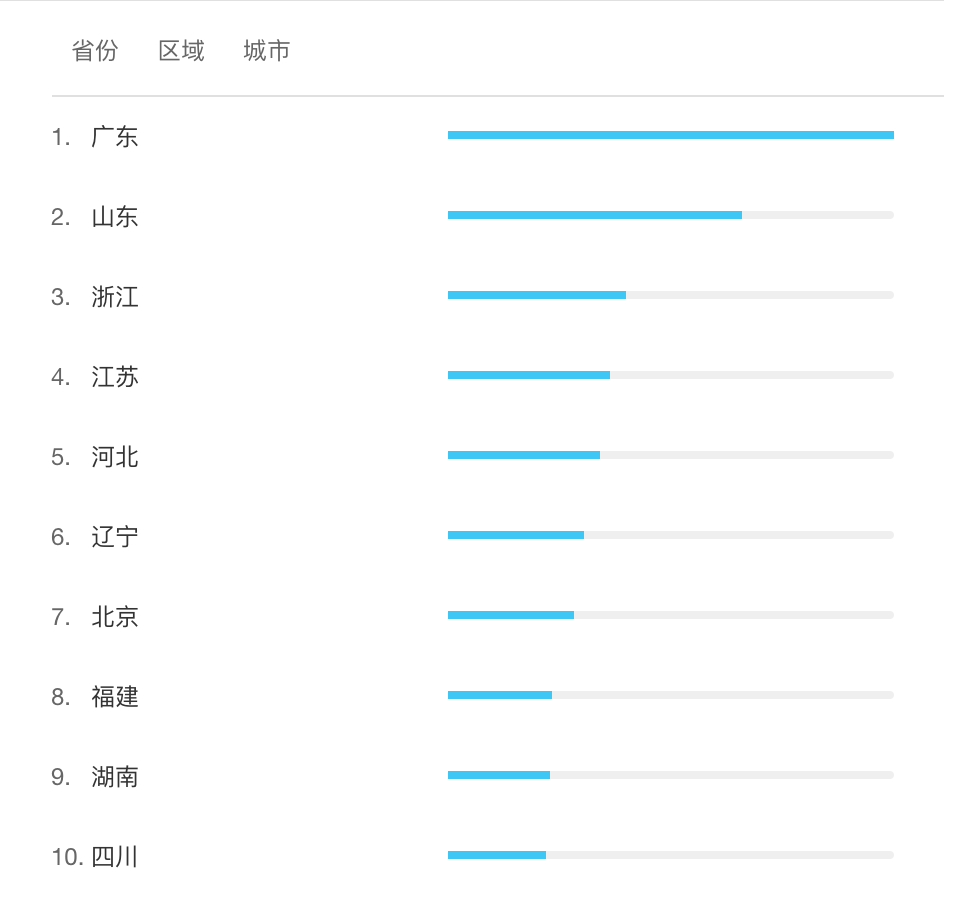Open the 城市 tab

(x=266, y=51)
